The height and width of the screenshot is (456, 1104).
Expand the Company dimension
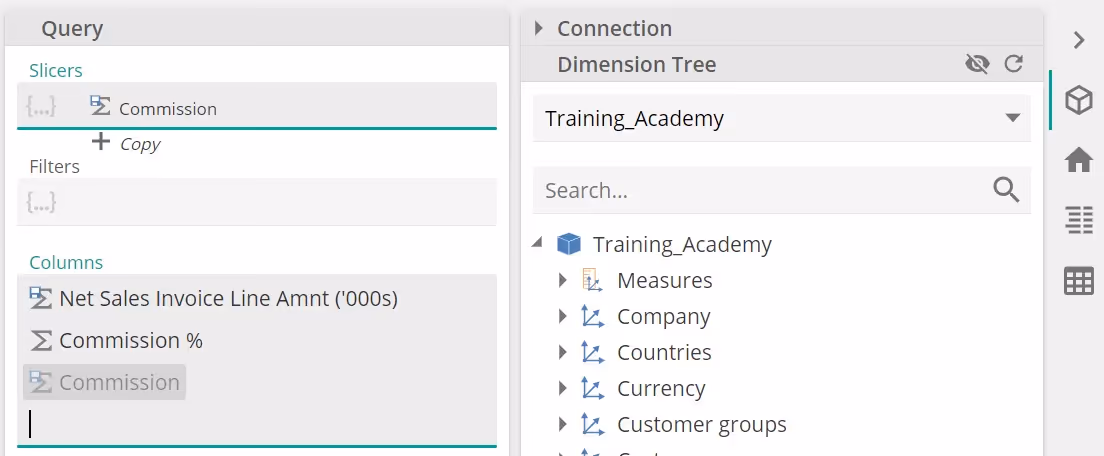click(x=563, y=317)
